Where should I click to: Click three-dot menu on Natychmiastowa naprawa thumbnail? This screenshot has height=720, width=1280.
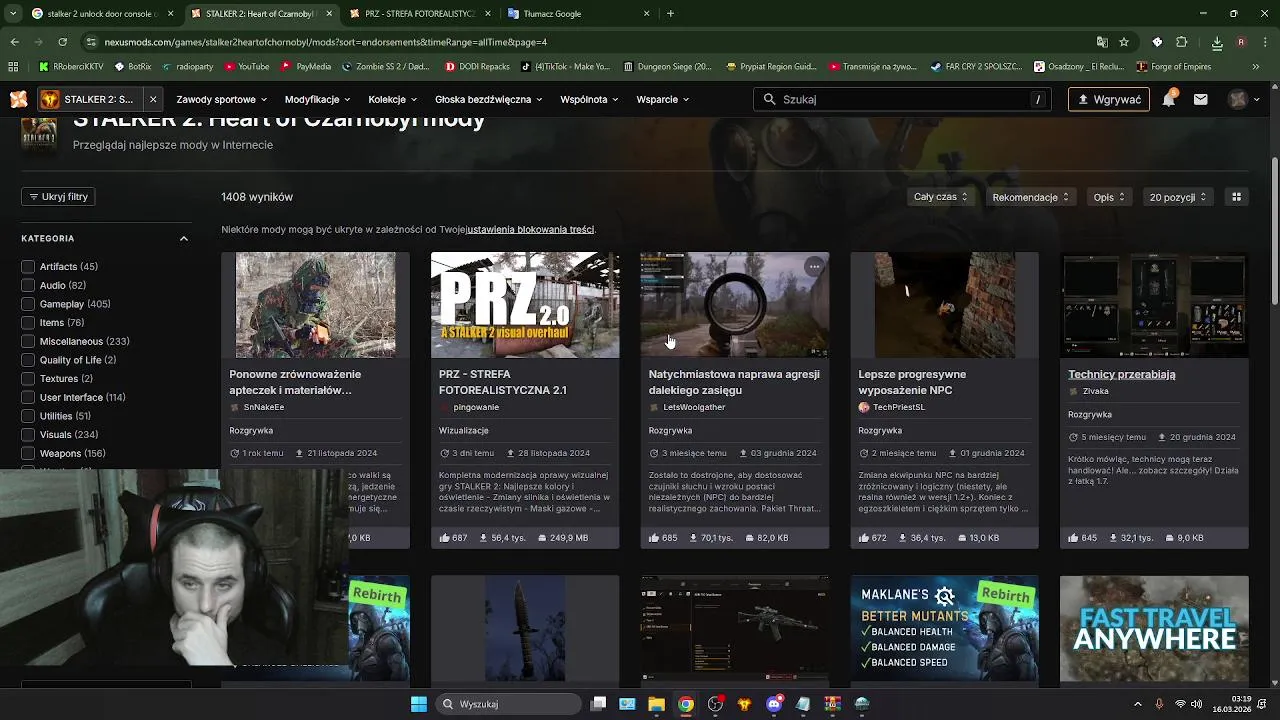(814, 266)
